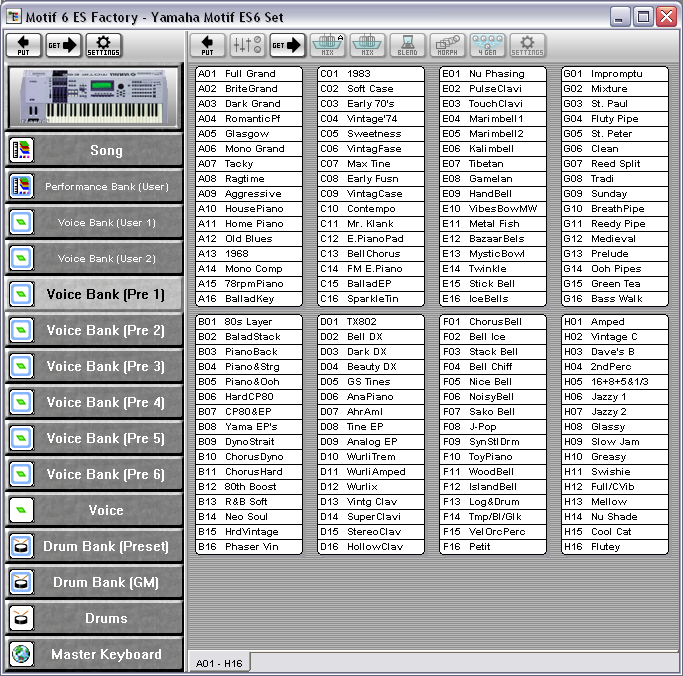This screenshot has height=676, width=683.
Task: Select voice C07 Max Tine
Action: (x=371, y=164)
